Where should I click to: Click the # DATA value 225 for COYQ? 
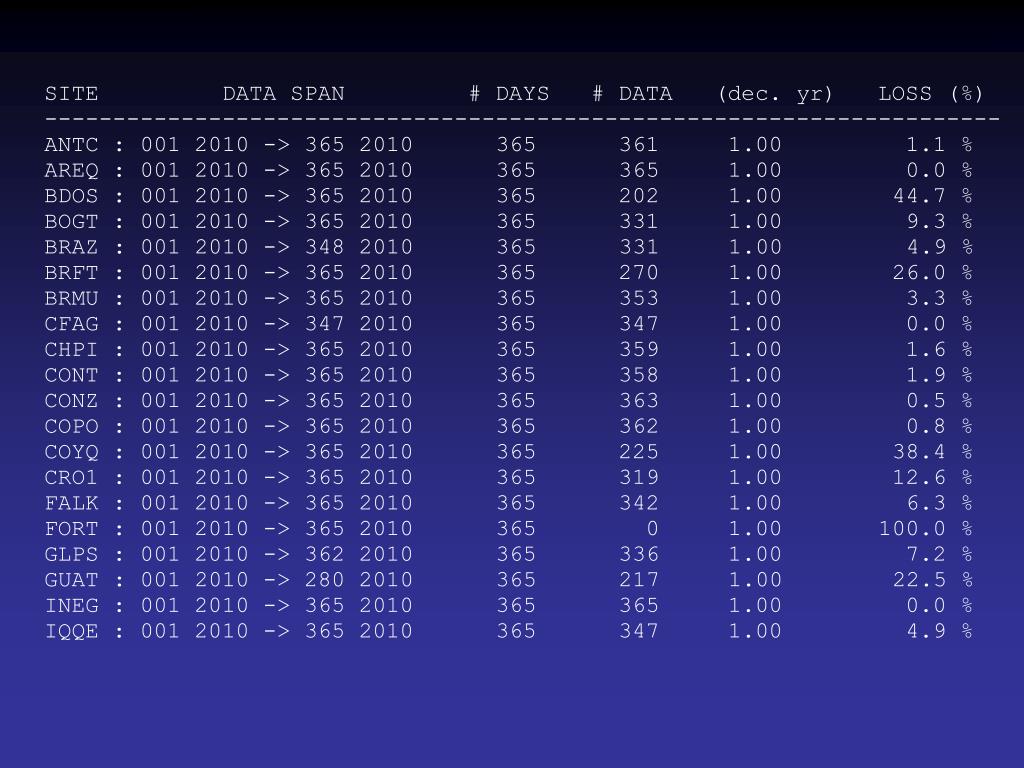[x=639, y=451]
